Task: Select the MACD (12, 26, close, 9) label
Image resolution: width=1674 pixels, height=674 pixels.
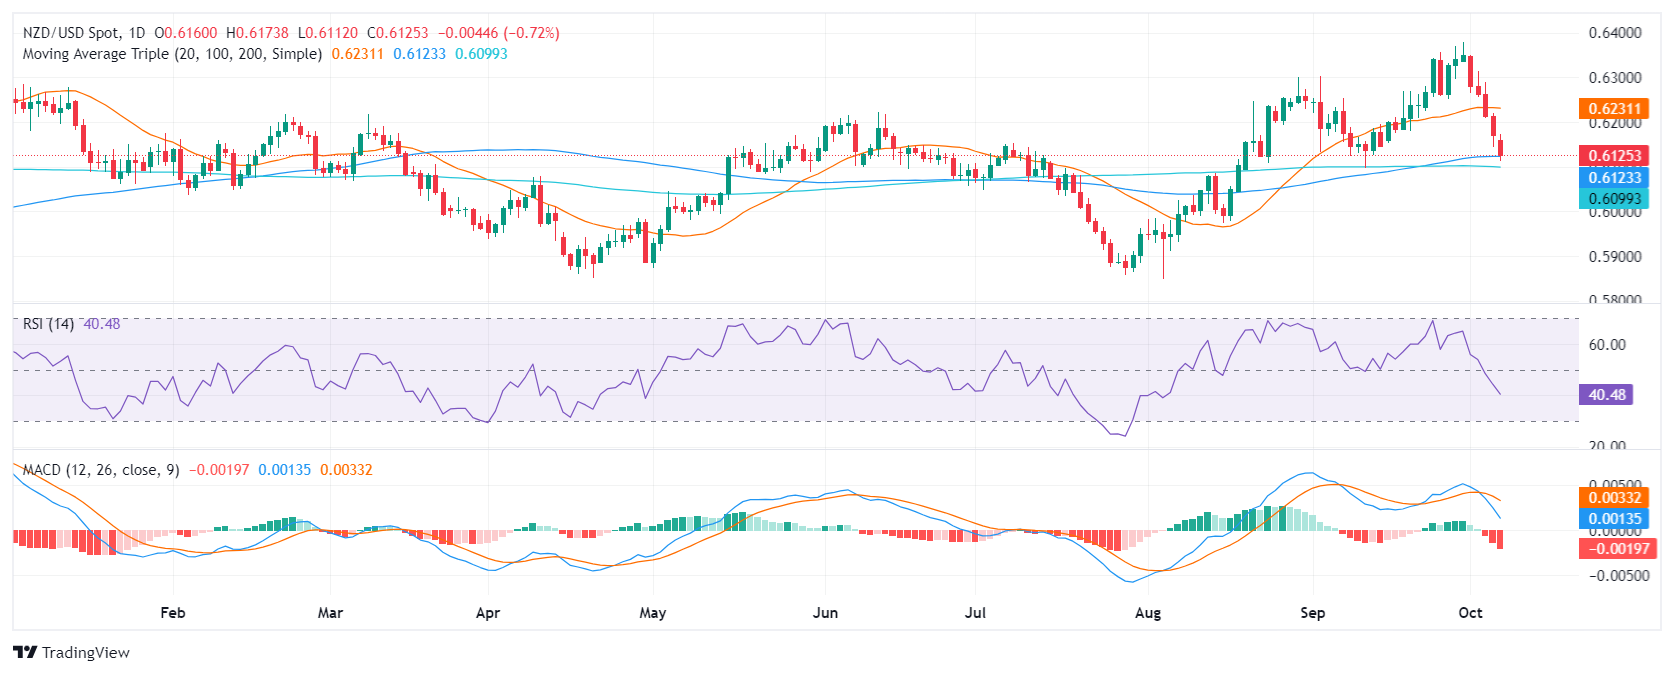Action: pos(101,470)
